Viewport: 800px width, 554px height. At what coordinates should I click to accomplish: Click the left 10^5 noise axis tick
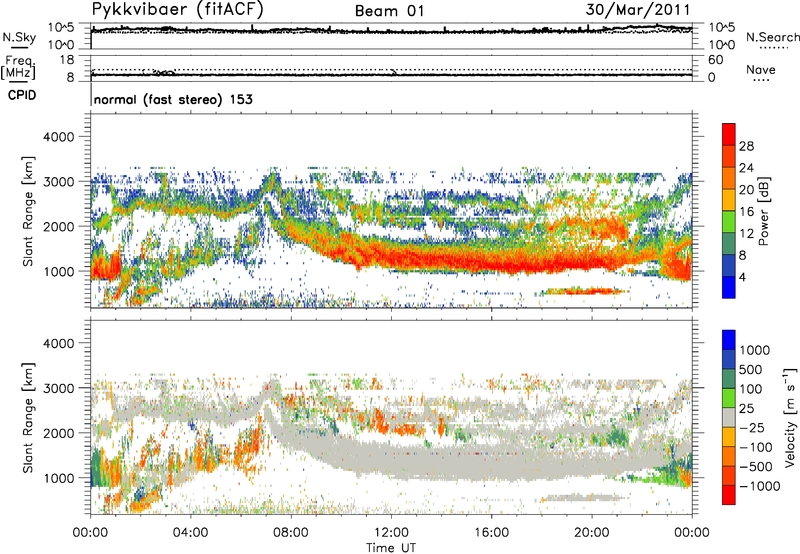coord(62,27)
